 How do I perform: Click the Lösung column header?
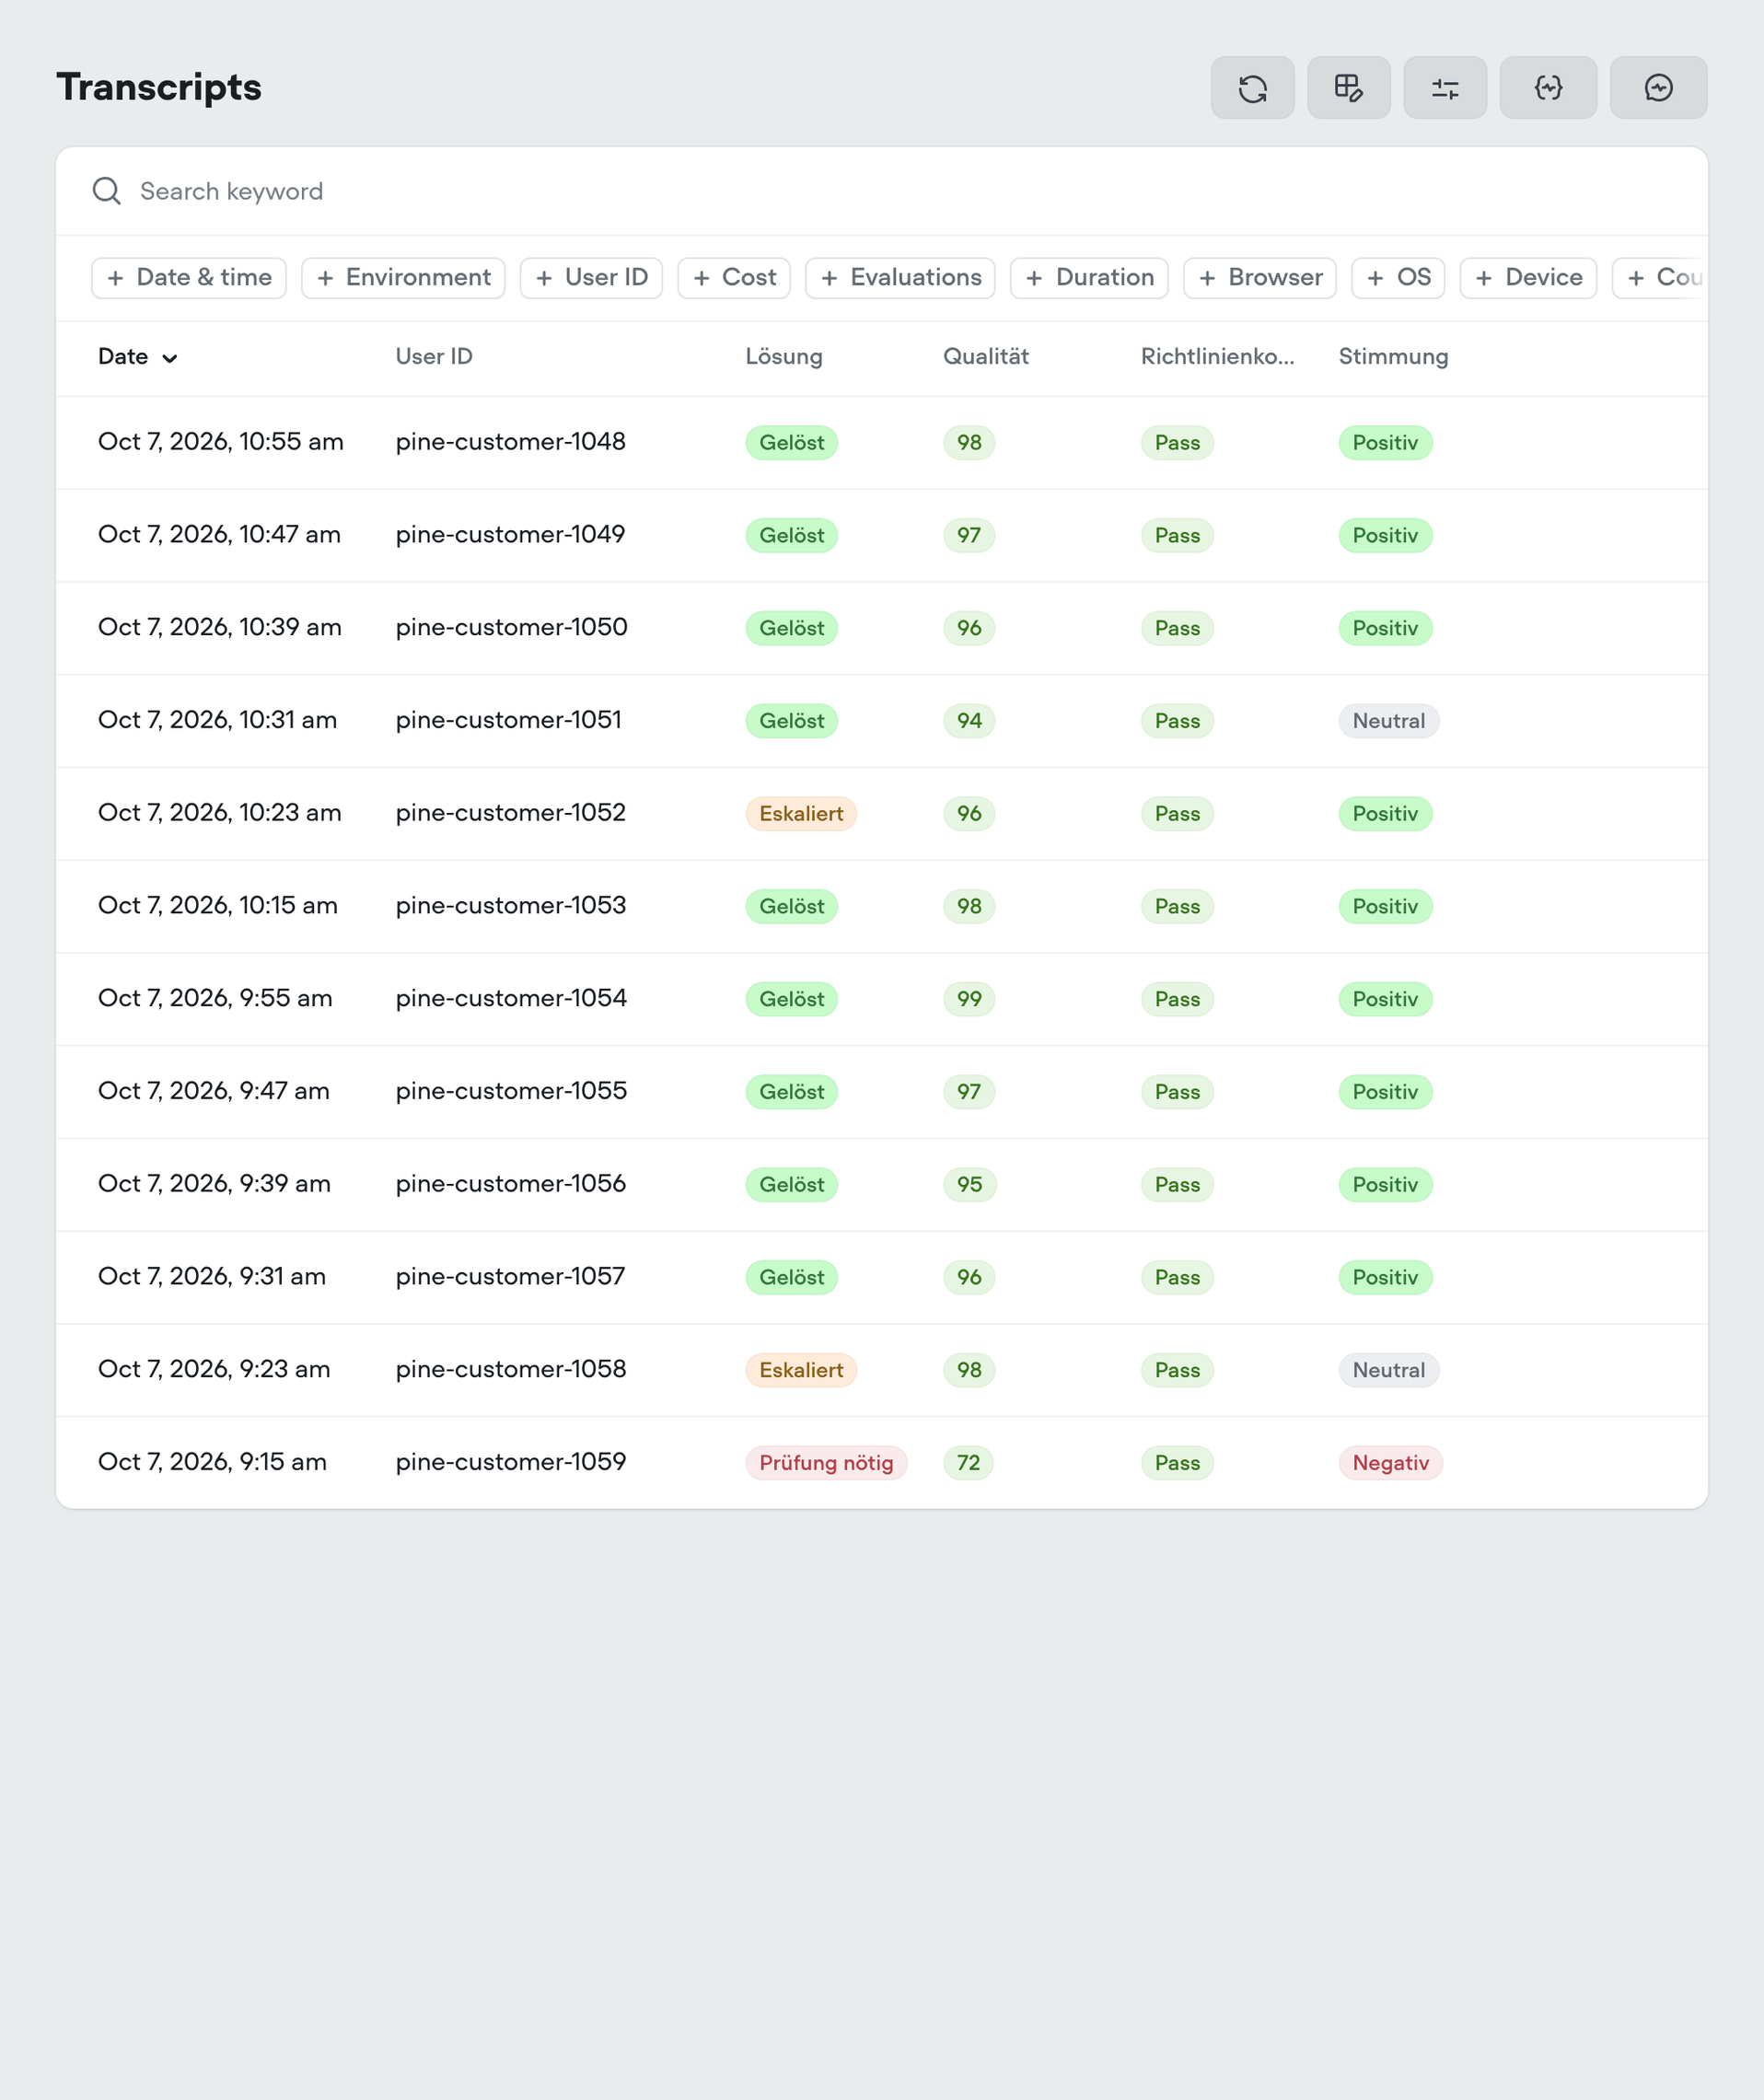pos(784,357)
